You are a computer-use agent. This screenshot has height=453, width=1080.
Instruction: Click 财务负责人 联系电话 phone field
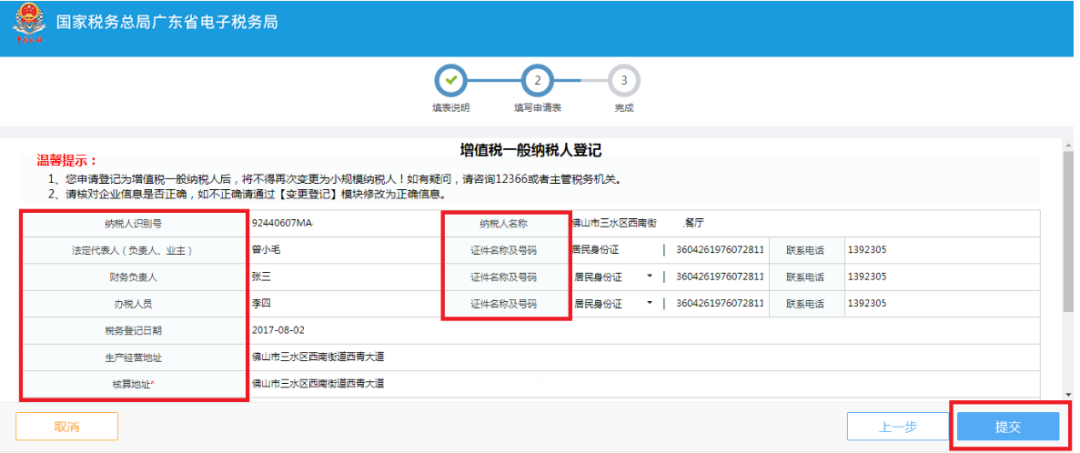(942, 277)
